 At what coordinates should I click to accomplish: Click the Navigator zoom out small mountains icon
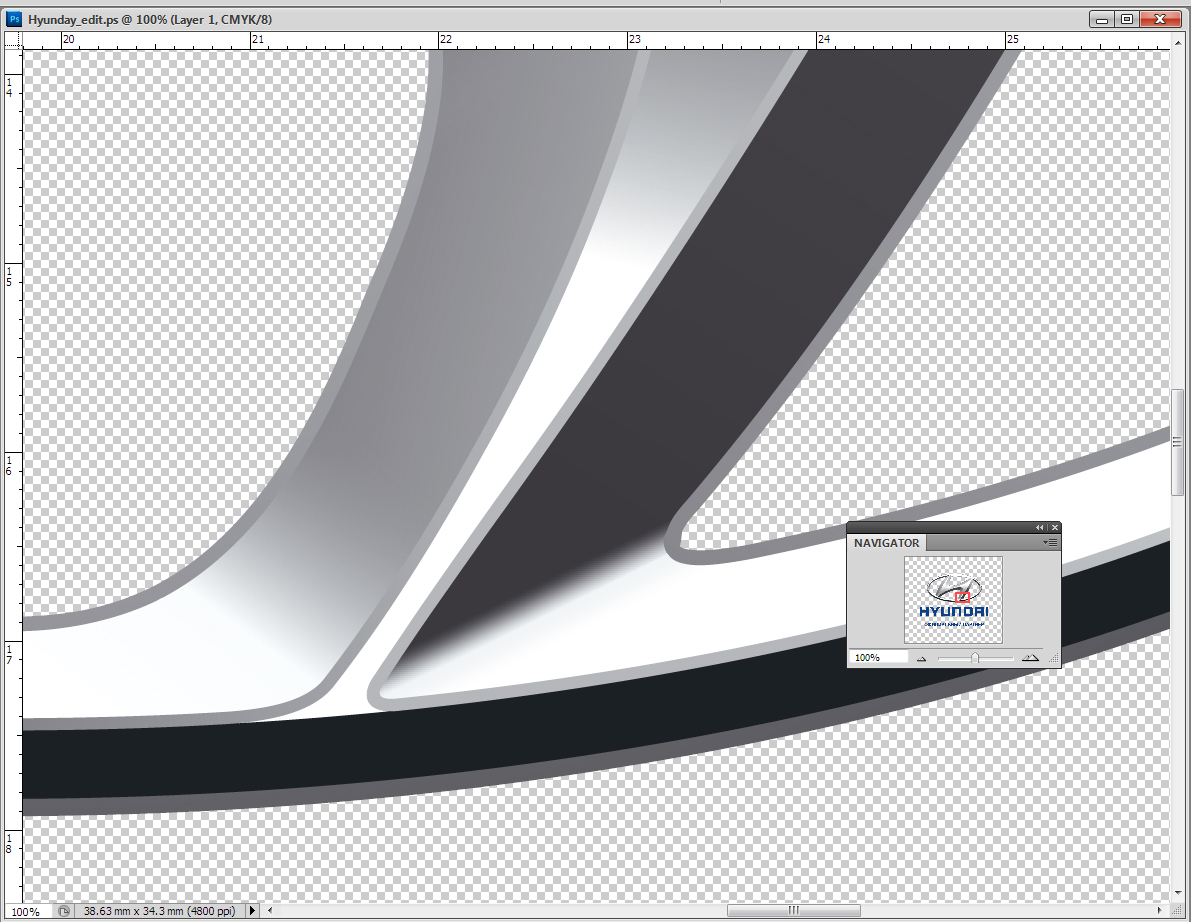[921, 658]
